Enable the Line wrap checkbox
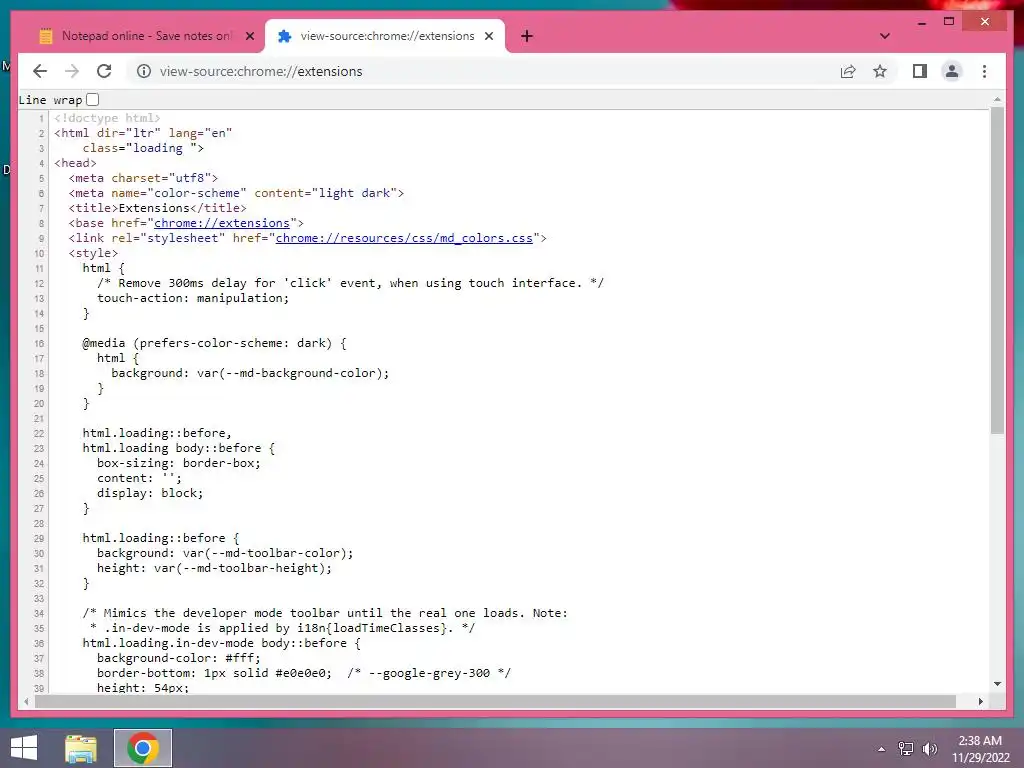Viewport: 1024px width, 768px height. [x=93, y=100]
